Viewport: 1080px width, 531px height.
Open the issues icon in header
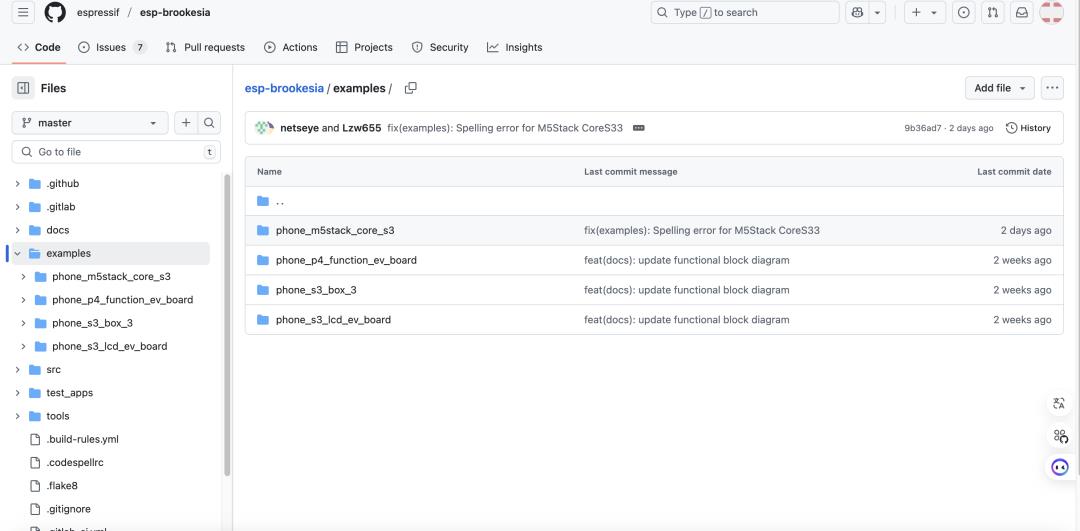coord(964,12)
